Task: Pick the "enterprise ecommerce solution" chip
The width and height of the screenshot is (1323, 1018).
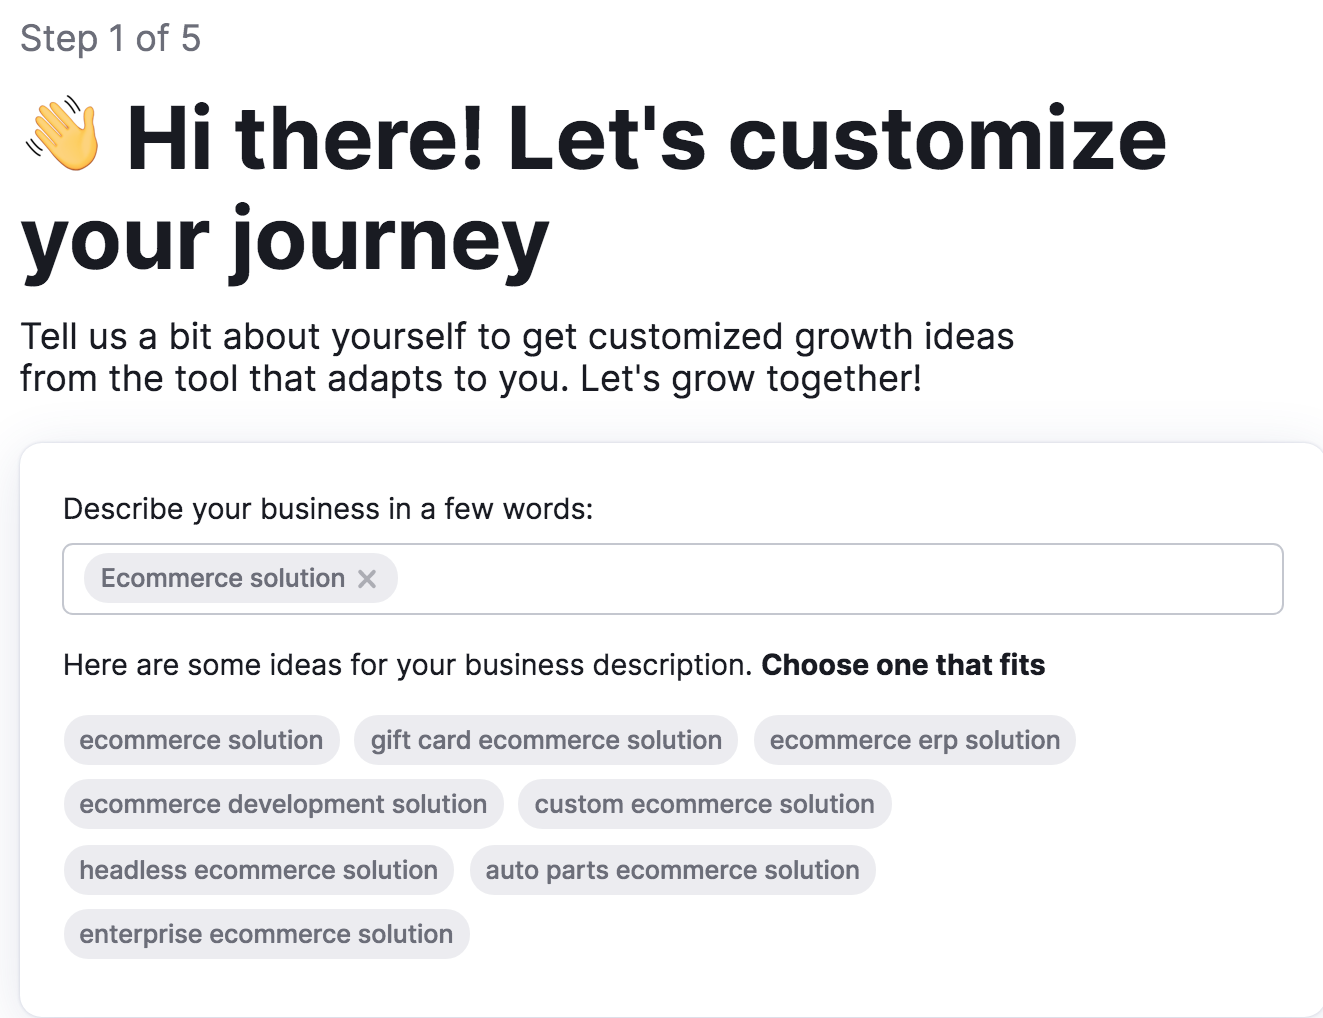Action: pos(266,934)
